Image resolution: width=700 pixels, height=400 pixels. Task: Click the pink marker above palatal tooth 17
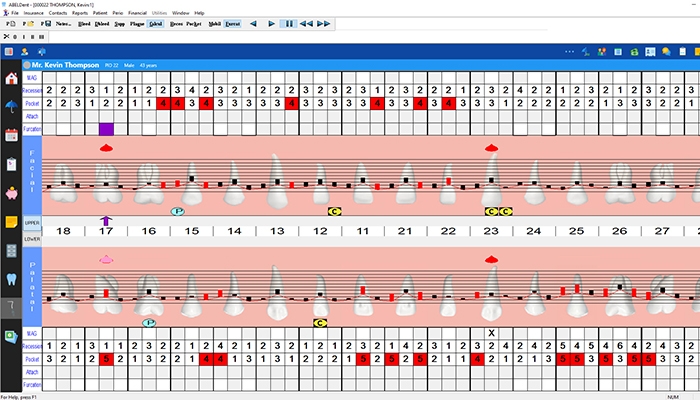(x=106, y=259)
